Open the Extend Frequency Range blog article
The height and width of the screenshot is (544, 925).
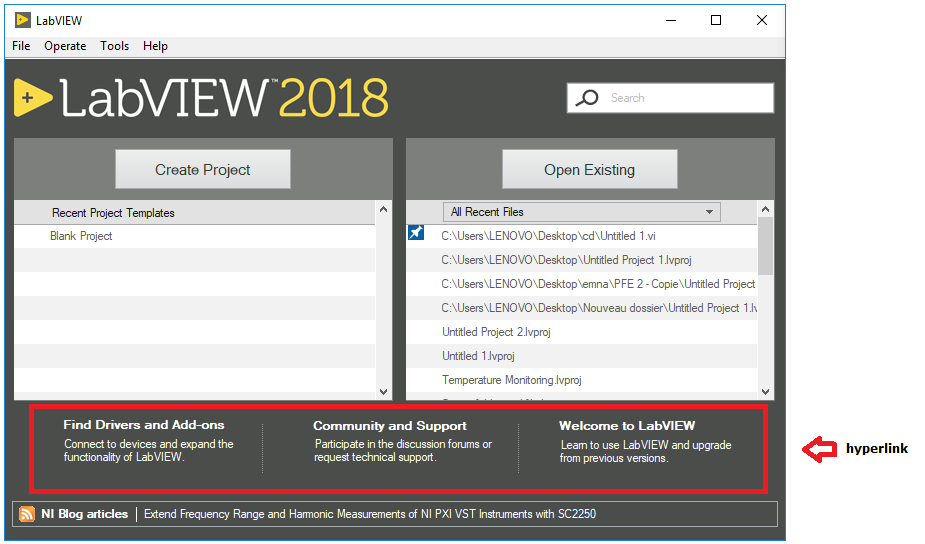[x=370, y=514]
